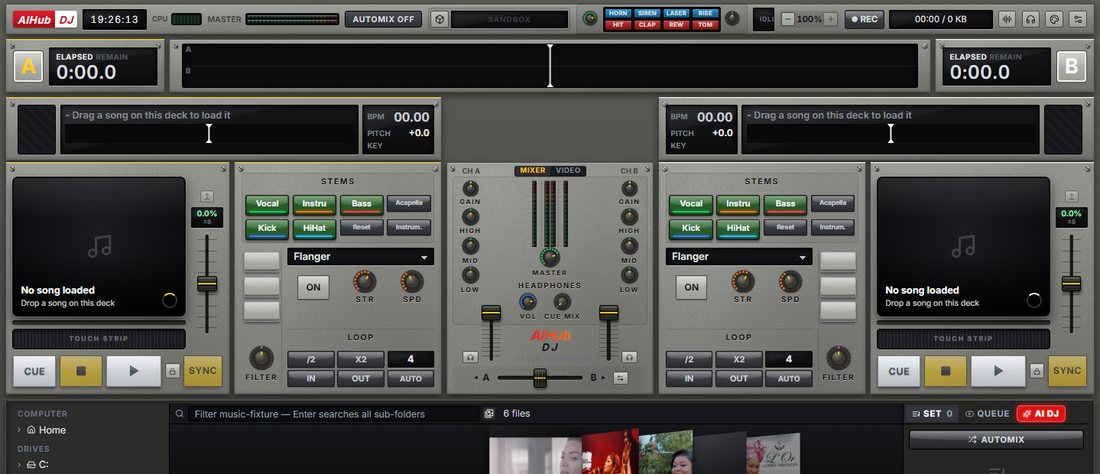The image size is (1100, 474).
Task: Toggle deck A Bass stem
Action: coord(361,204)
